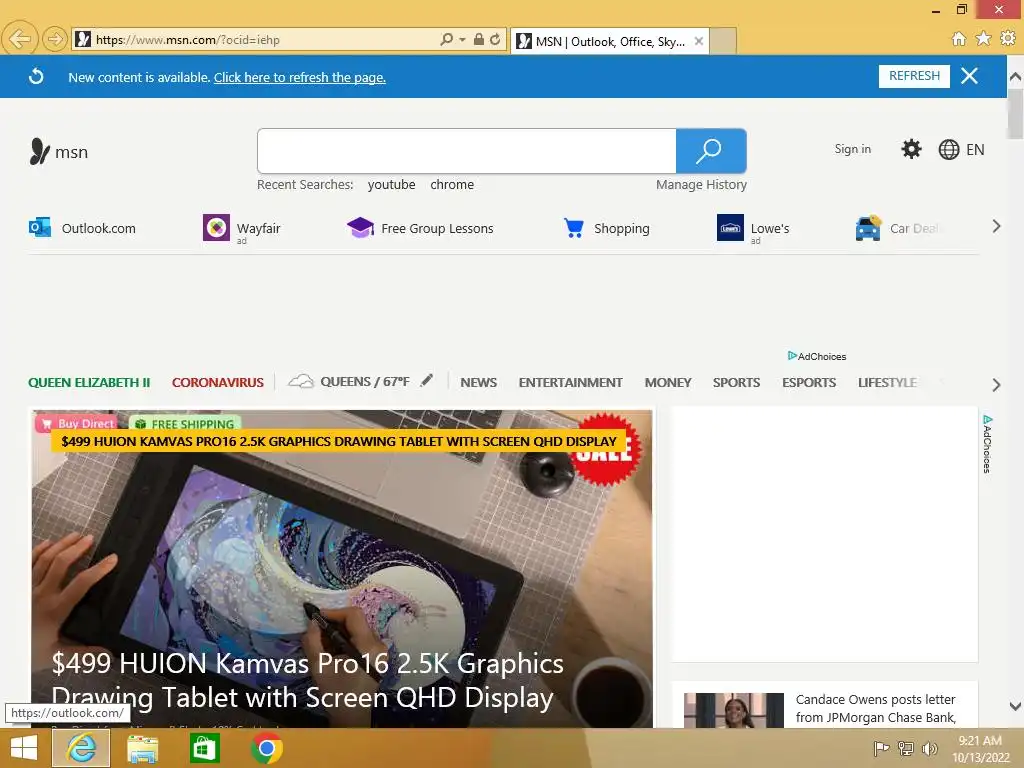Select recent search 'youtube'

(391, 184)
